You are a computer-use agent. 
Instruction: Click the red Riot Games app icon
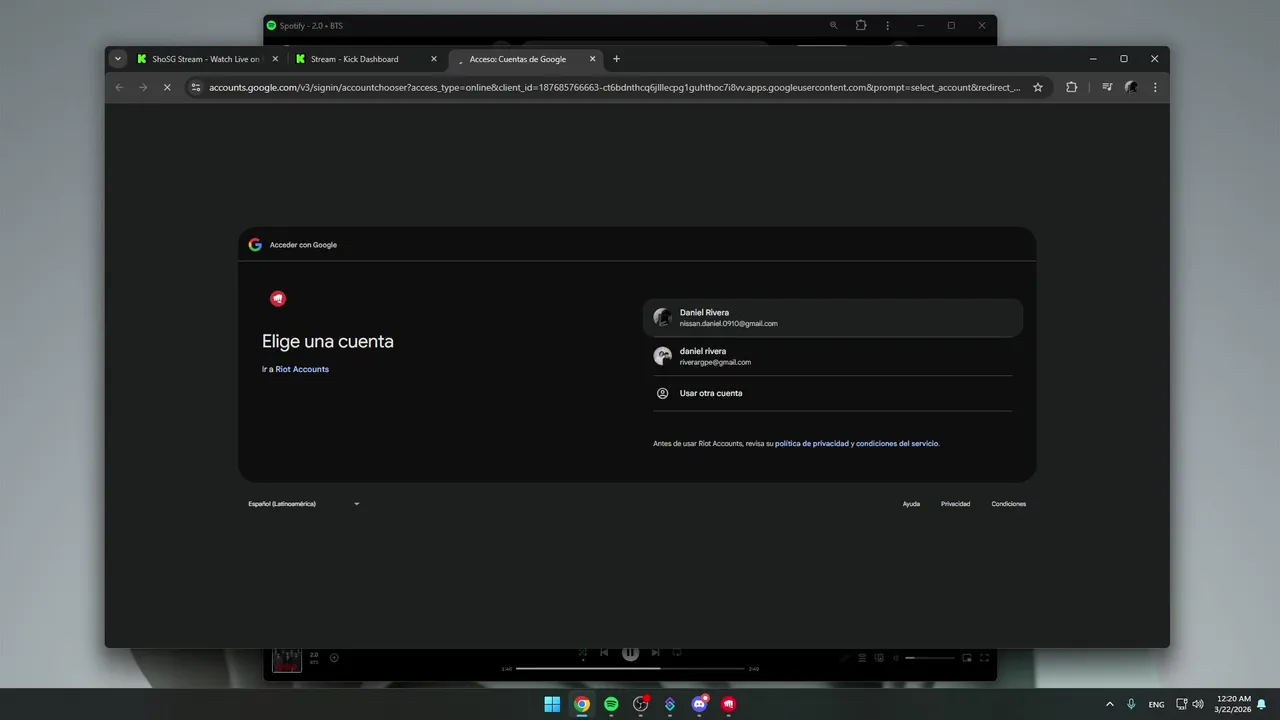point(278,298)
